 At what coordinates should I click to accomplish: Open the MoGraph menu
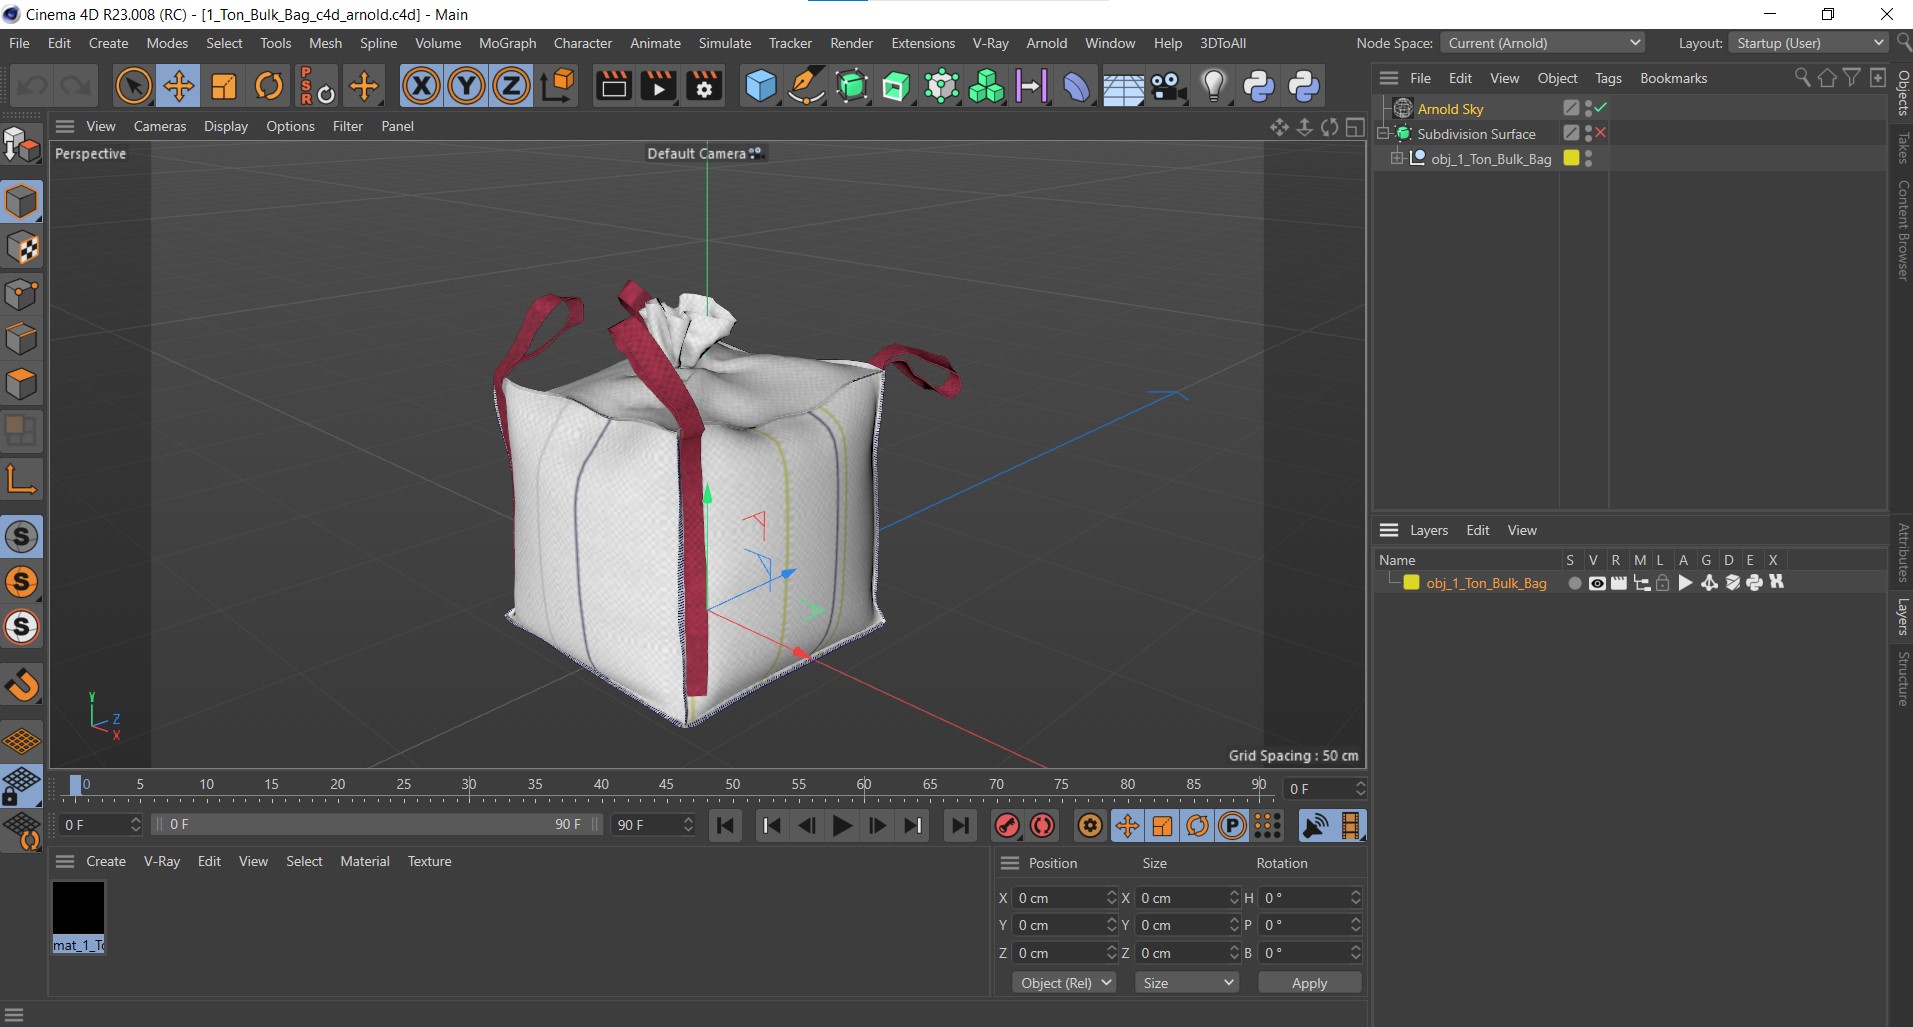tap(507, 43)
